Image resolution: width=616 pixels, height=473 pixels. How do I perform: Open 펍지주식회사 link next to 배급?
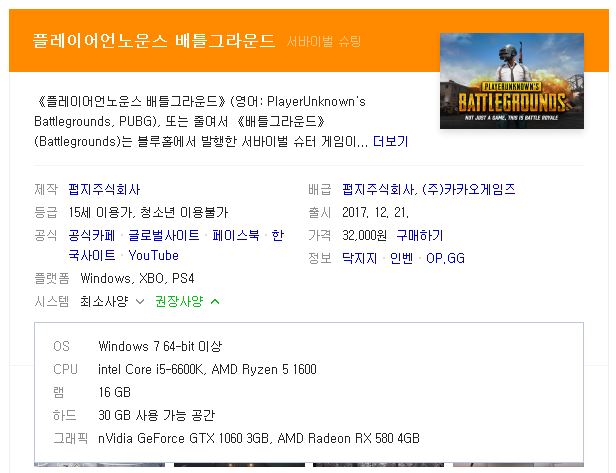tap(378, 189)
